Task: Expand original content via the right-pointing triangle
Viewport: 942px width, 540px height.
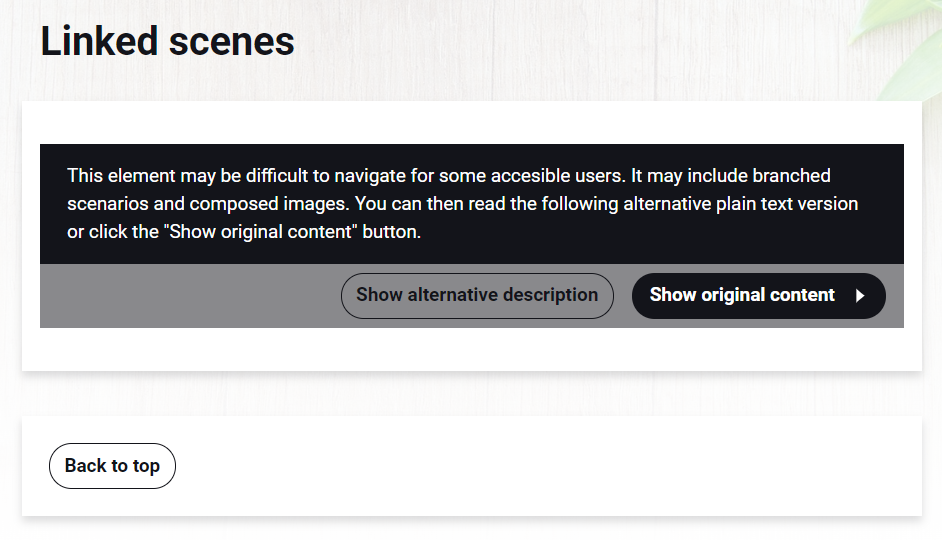Action: point(860,296)
